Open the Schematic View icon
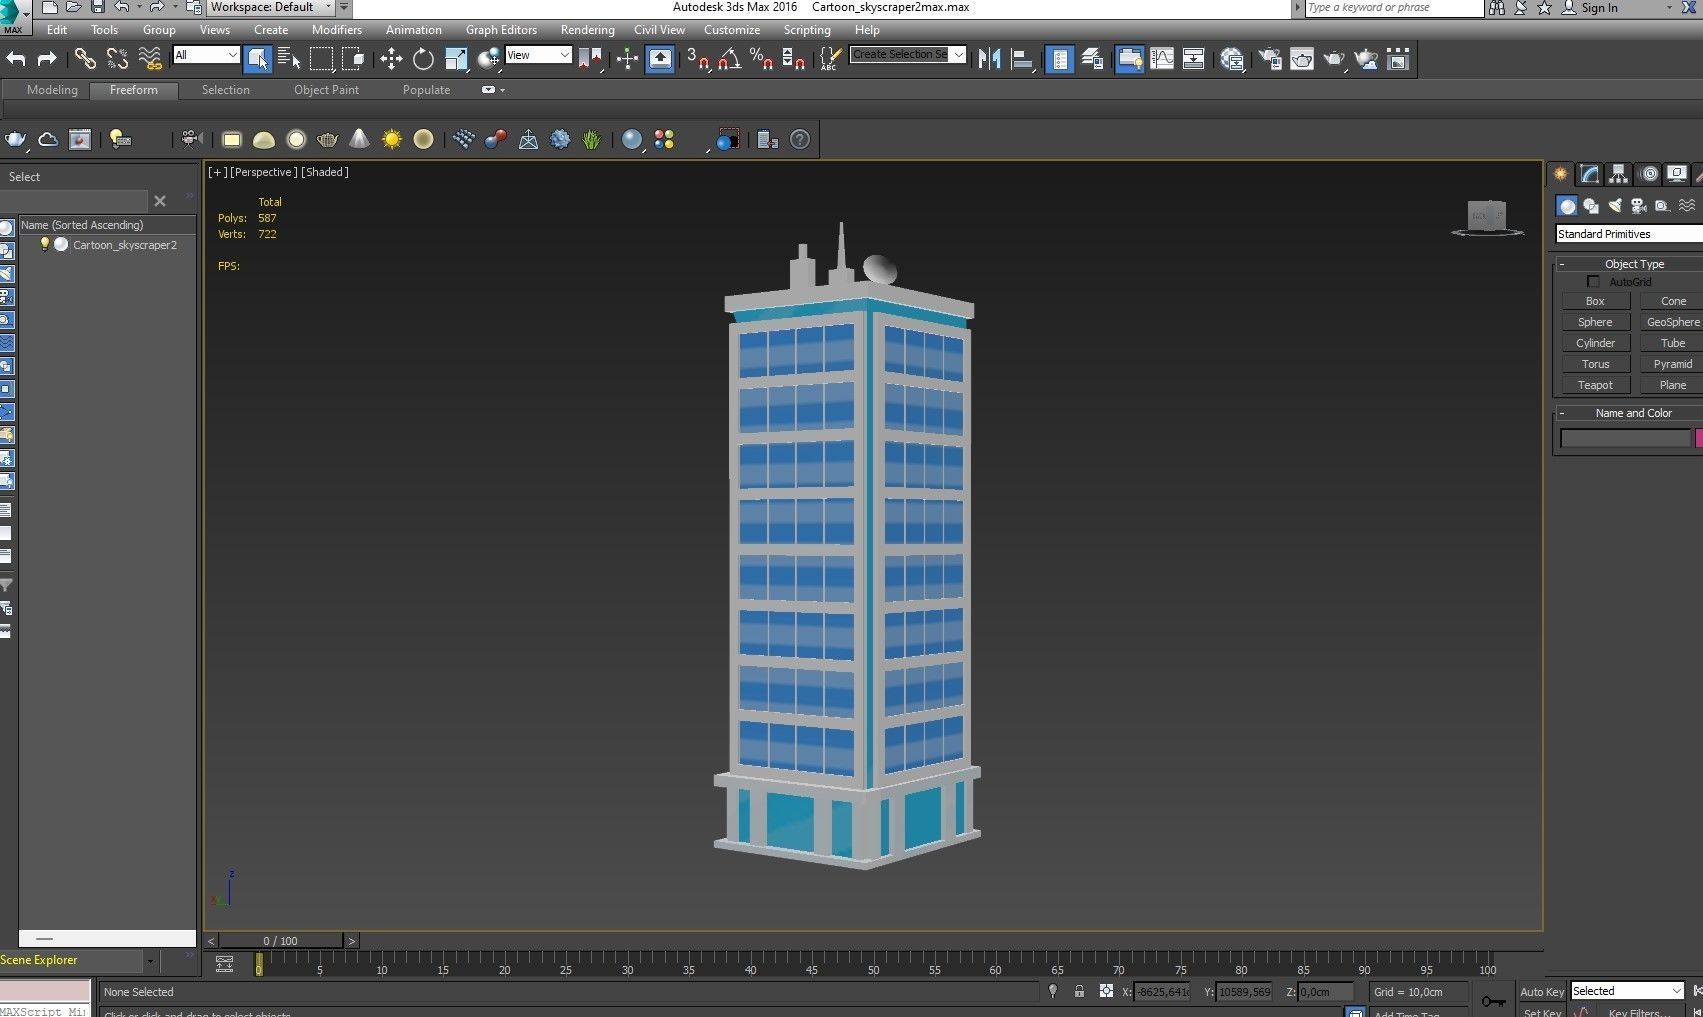Viewport: 1703px width, 1017px height. (x=1194, y=59)
